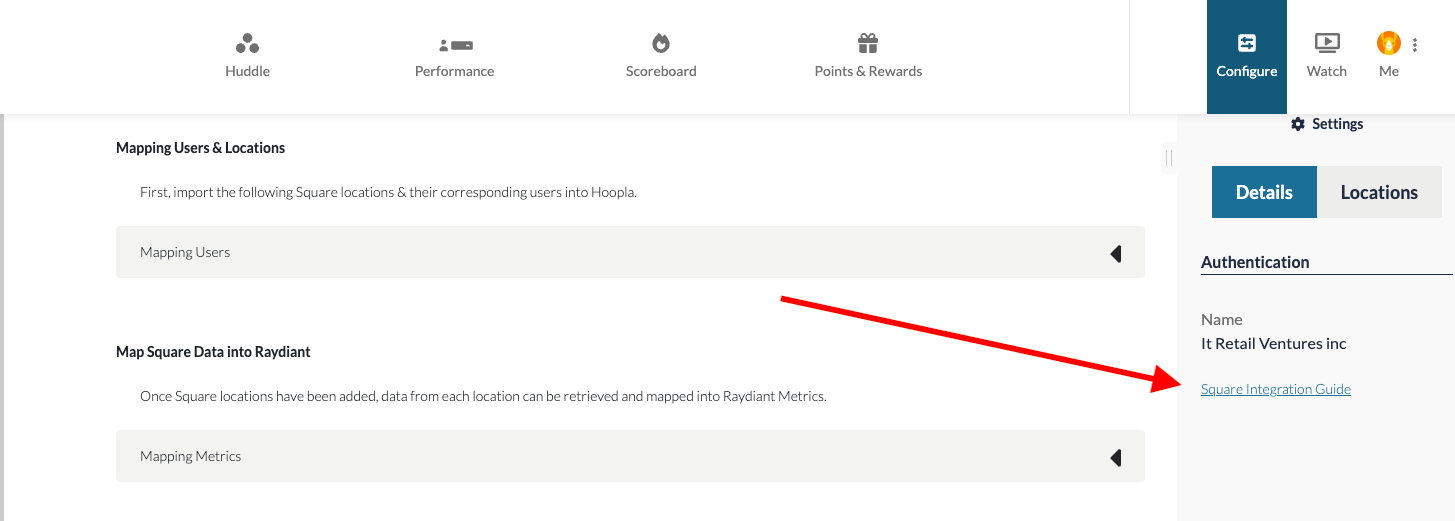Select the Points & Rewards gift icon
The image size is (1455, 521).
pyautogui.click(x=868, y=43)
